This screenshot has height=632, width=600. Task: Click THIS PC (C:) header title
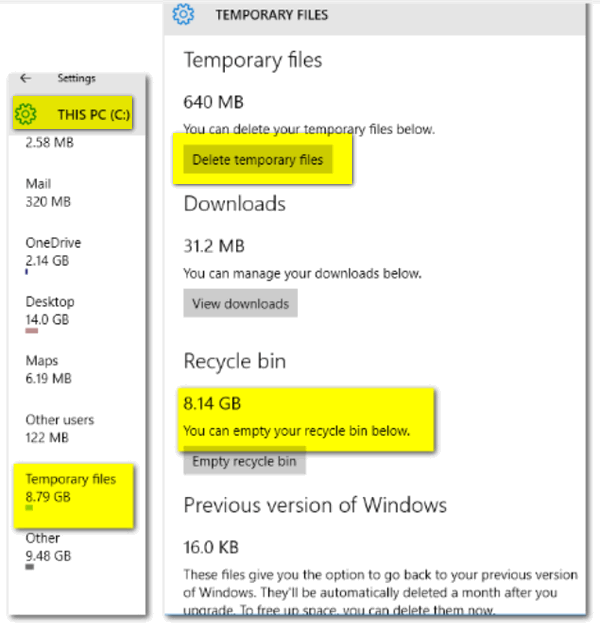93,115
